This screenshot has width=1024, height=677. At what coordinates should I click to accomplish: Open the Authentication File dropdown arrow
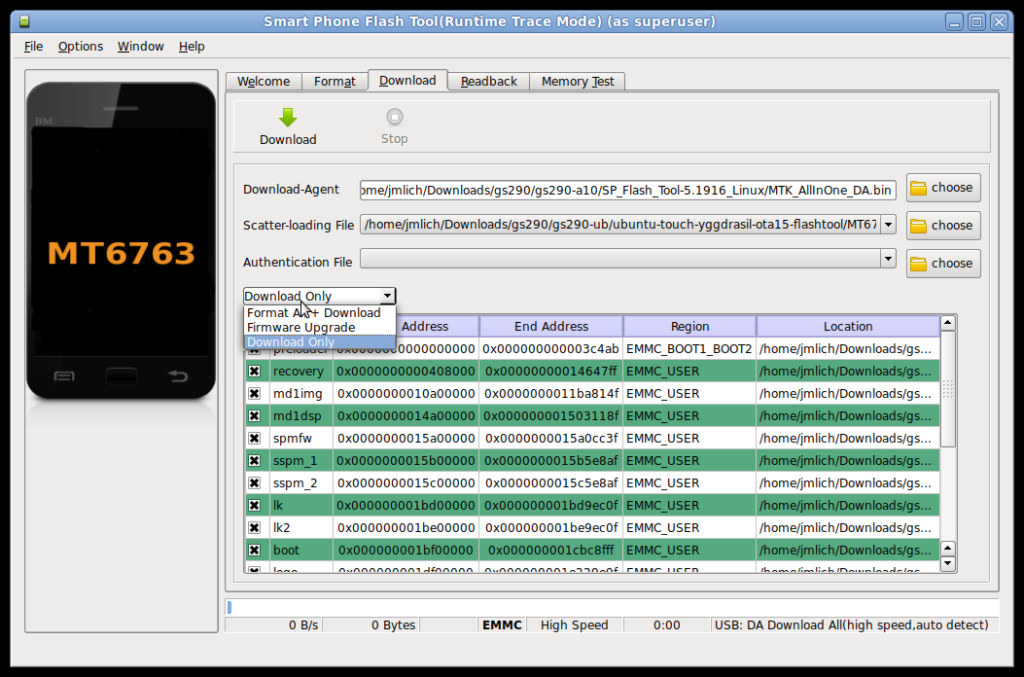pyautogui.click(x=888, y=259)
